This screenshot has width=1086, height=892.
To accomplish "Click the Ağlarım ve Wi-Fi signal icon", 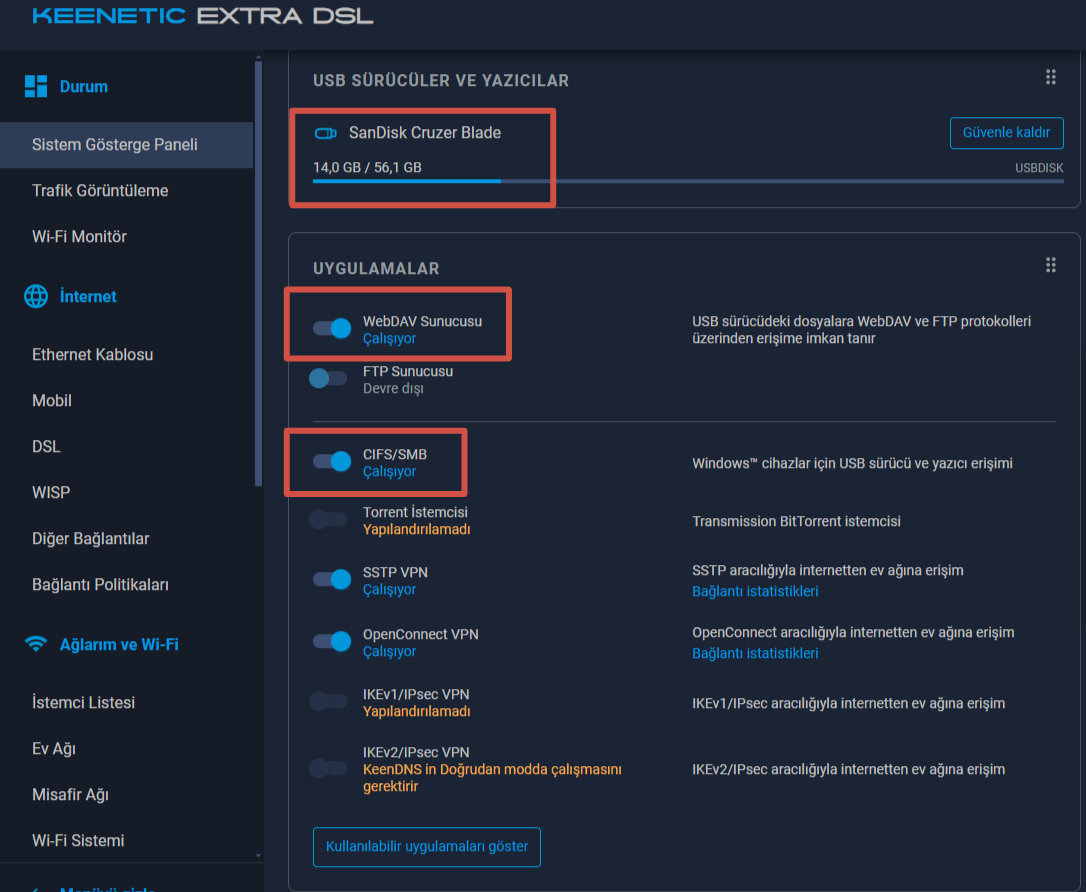I will tap(36, 644).
